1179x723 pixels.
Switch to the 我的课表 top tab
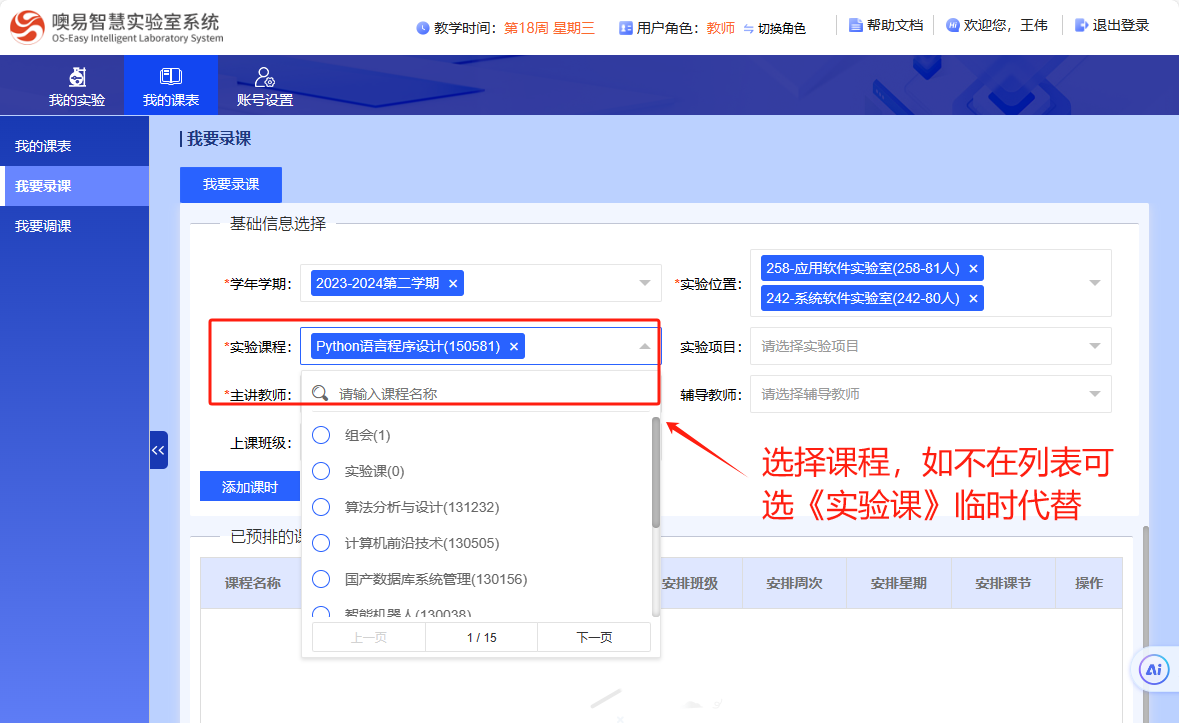170,86
